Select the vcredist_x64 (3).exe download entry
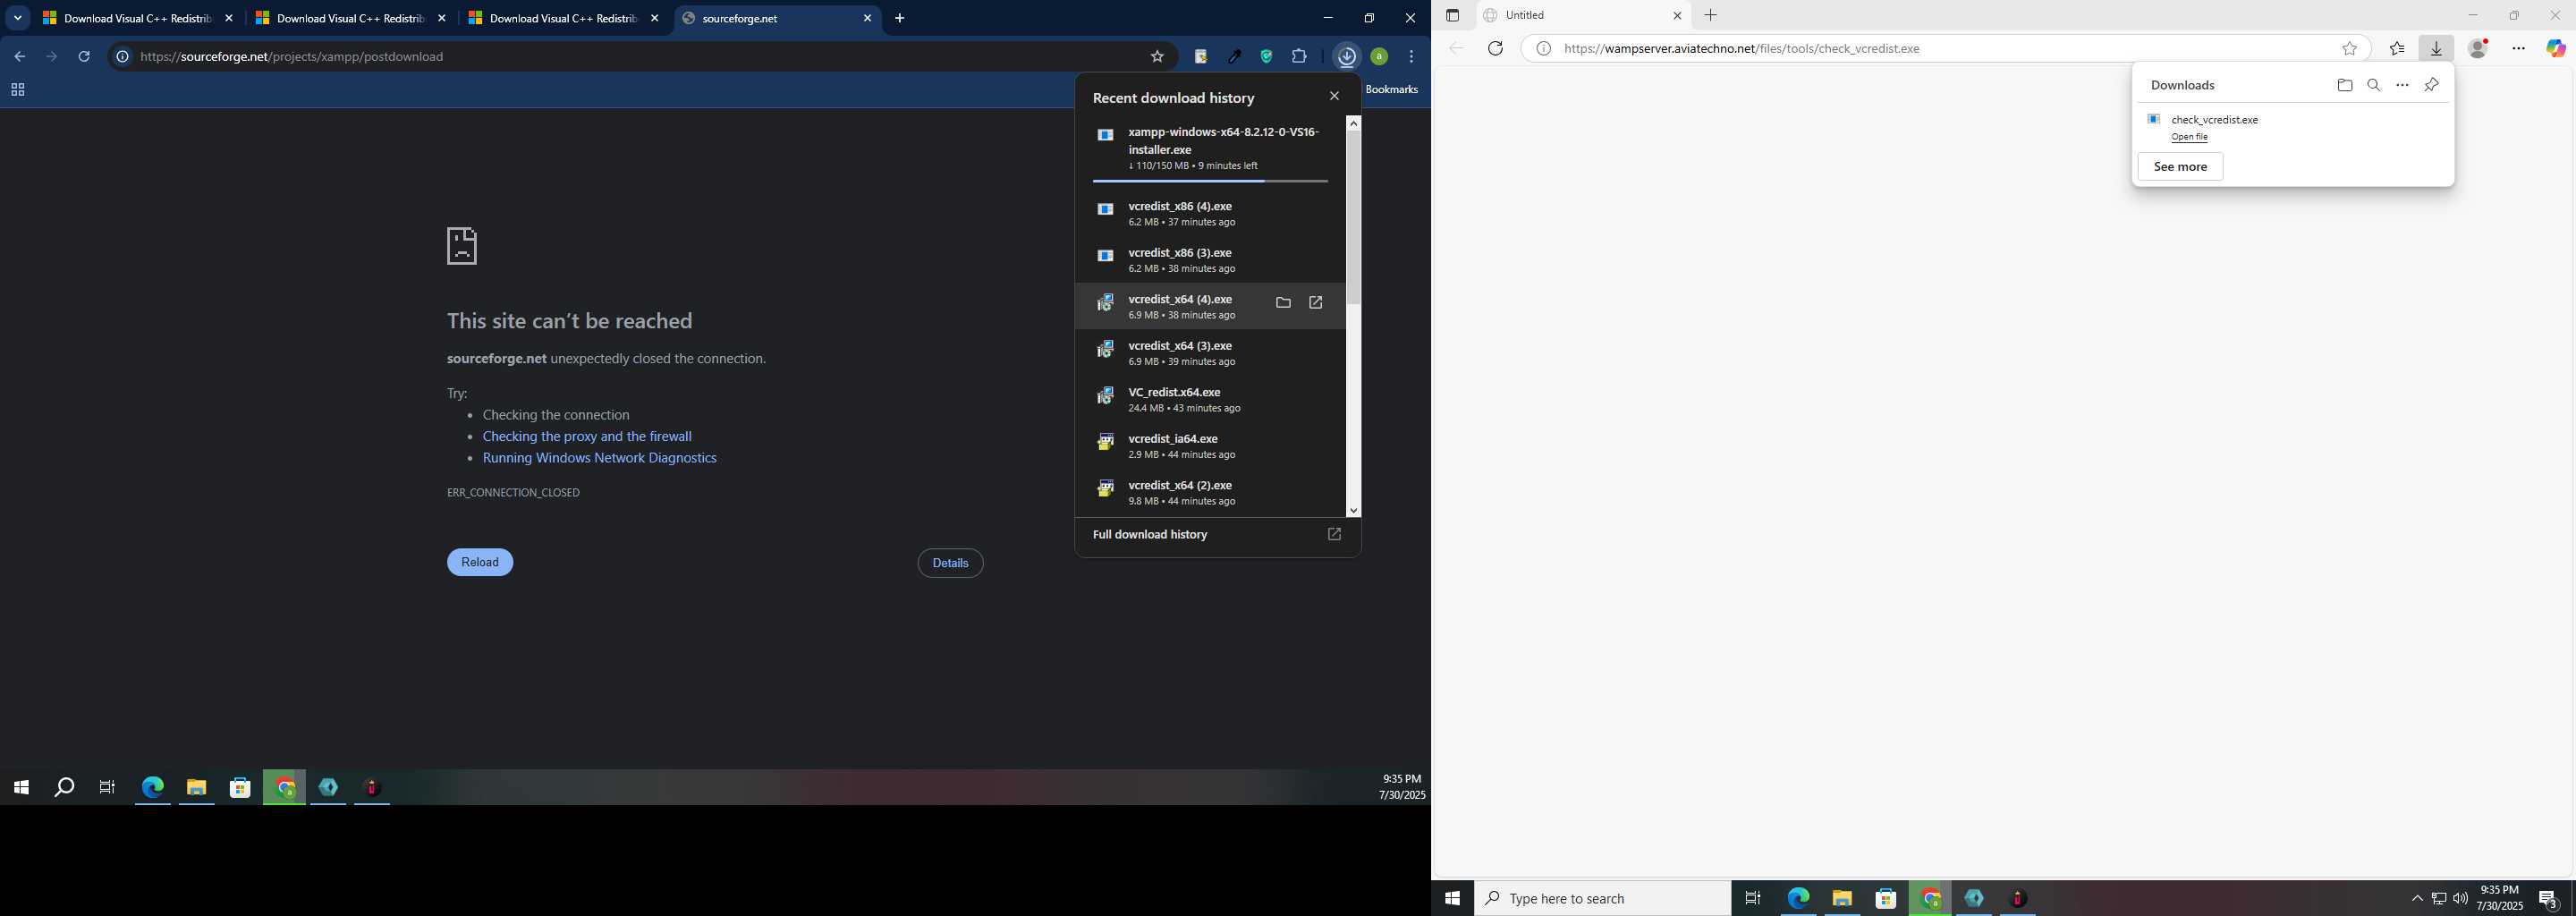This screenshot has width=2576, height=916. (x=1210, y=353)
